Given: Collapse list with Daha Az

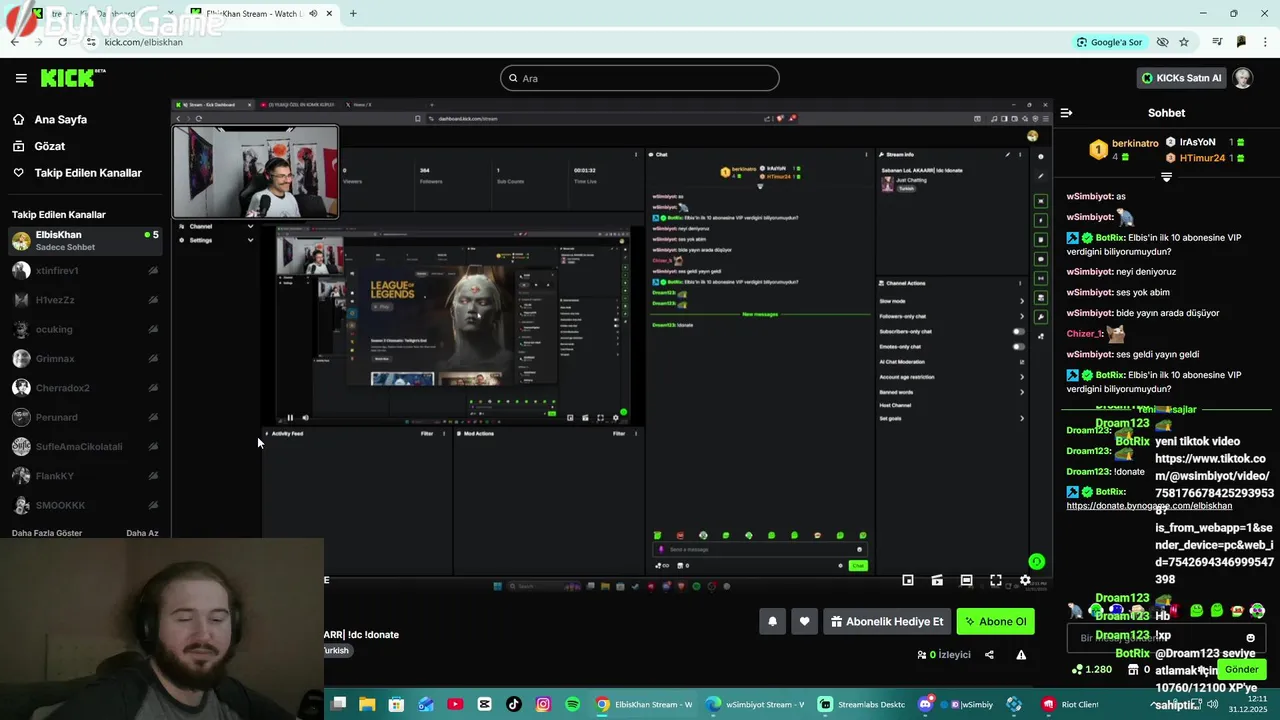Looking at the screenshot, I should click(x=142, y=533).
